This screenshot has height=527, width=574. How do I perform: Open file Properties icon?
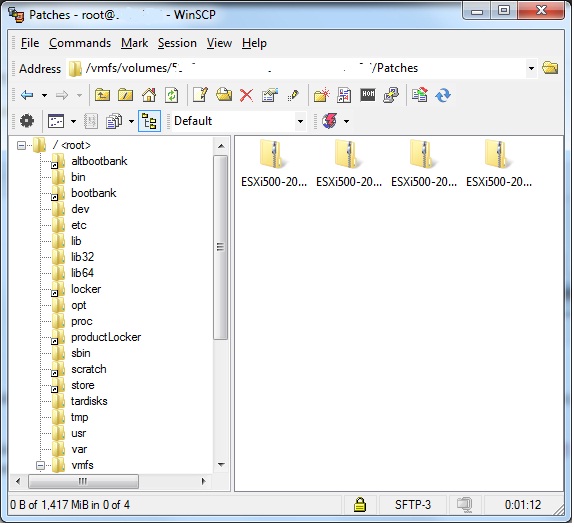(269, 95)
